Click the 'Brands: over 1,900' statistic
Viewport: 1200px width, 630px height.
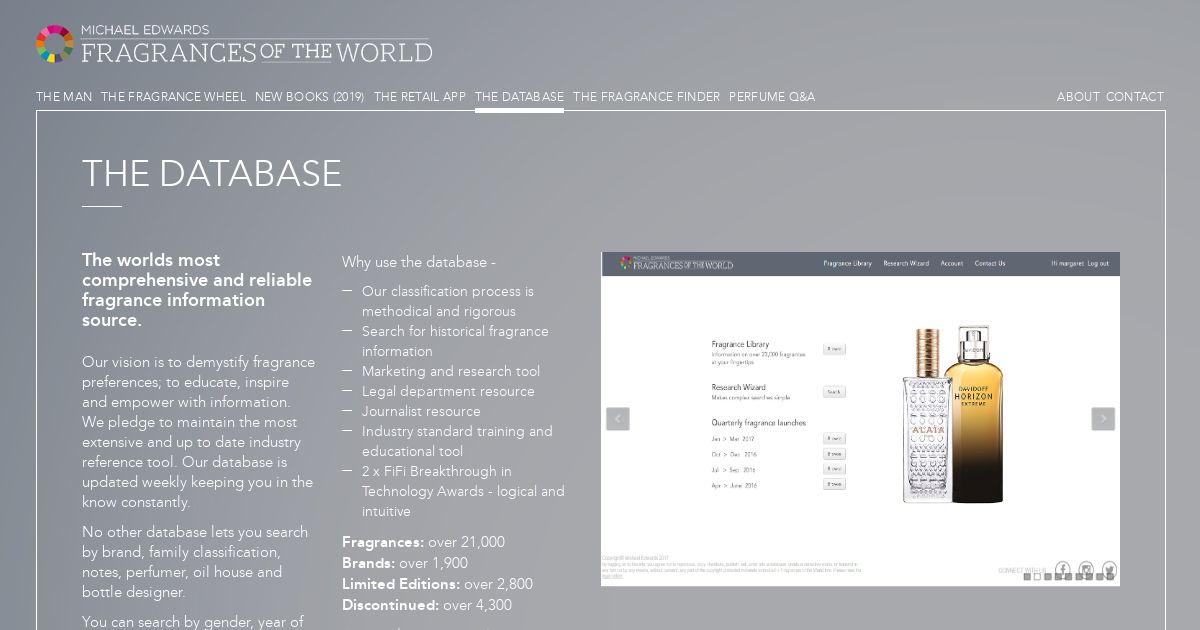(x=405, y=563)
